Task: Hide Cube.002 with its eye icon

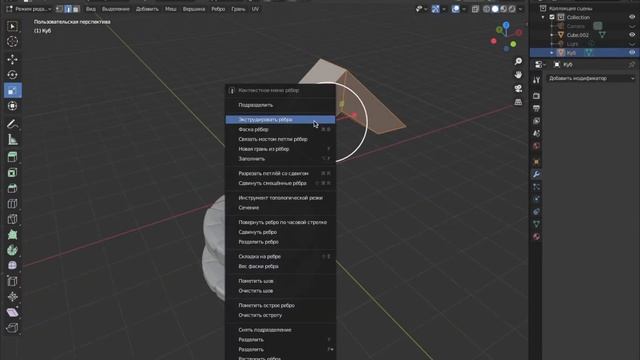Action: pos(632,35)
